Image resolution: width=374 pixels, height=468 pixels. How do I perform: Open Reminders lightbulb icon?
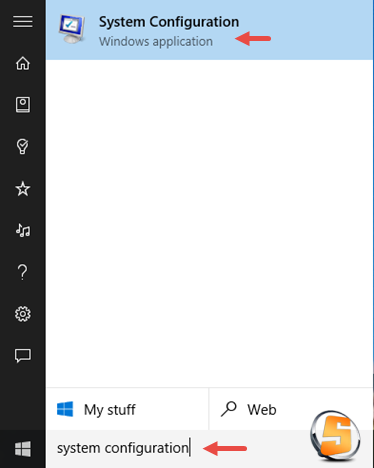(23, 146)
